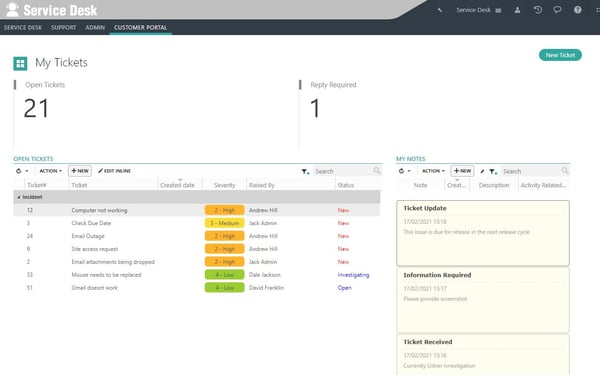The height and width of the screenshot is (375, 600).
Task: Open the "Ticket Update" note card
Action: click(483, 233)
